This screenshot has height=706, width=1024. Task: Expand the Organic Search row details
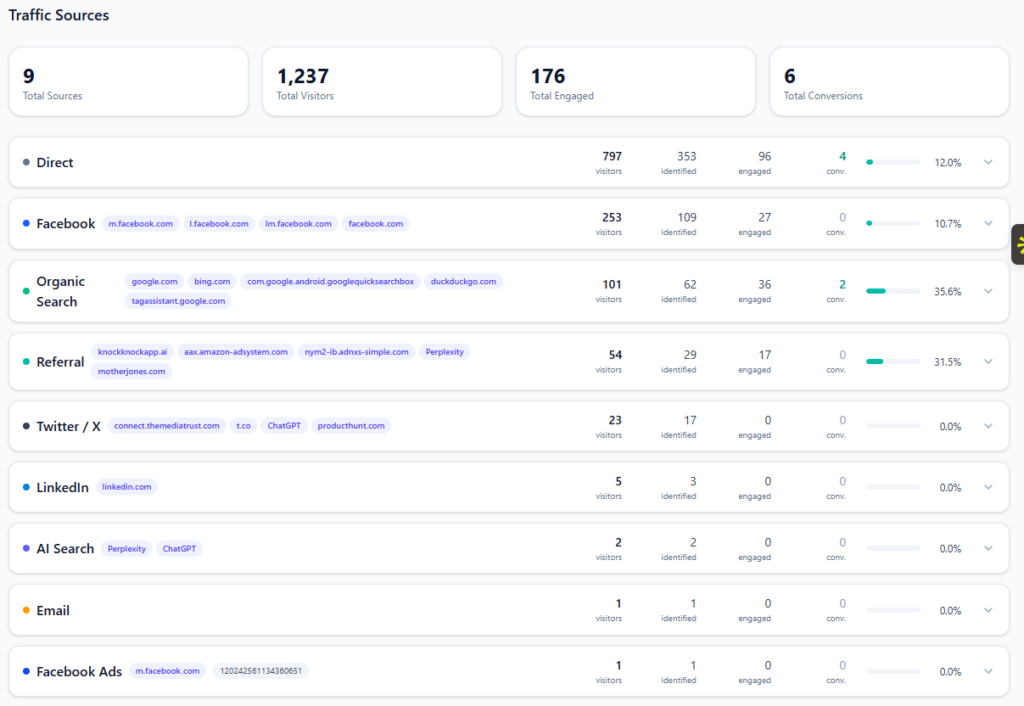pos(988,291)
